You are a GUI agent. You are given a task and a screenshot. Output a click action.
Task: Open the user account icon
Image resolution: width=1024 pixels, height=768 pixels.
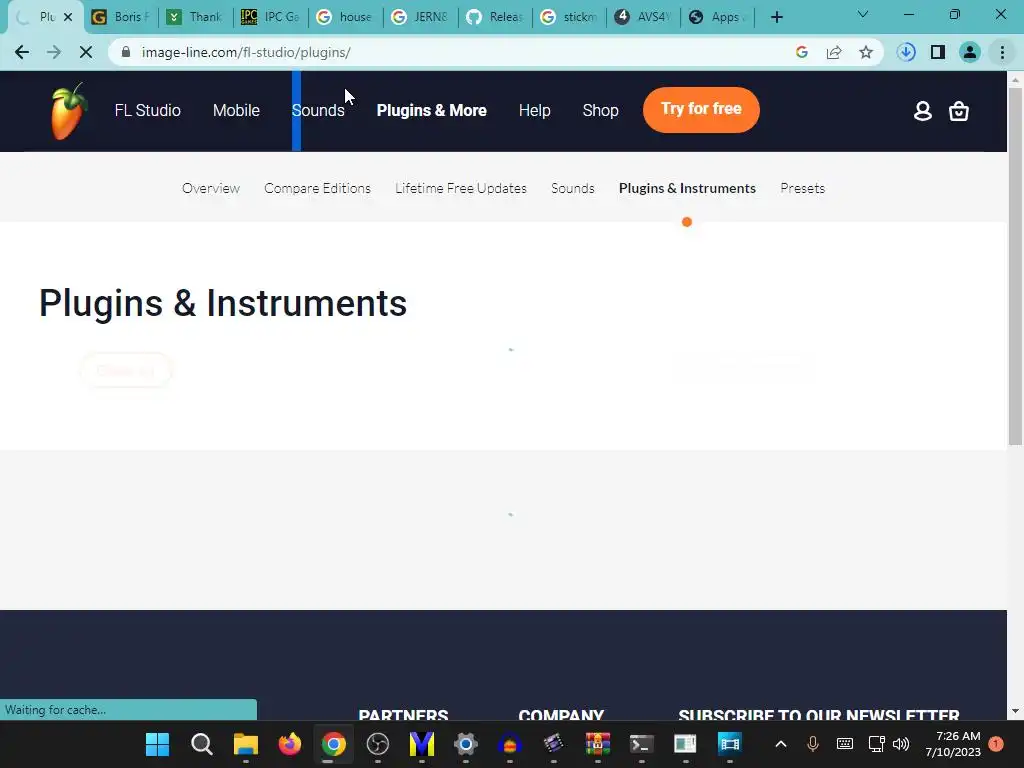tap(922, 111)
